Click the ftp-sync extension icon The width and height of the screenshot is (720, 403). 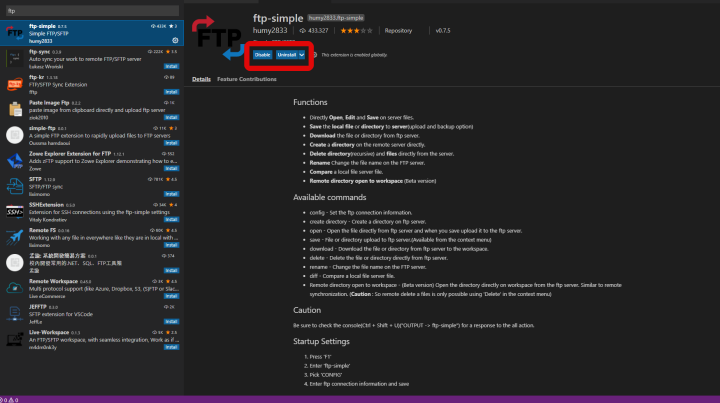[15, 59]
